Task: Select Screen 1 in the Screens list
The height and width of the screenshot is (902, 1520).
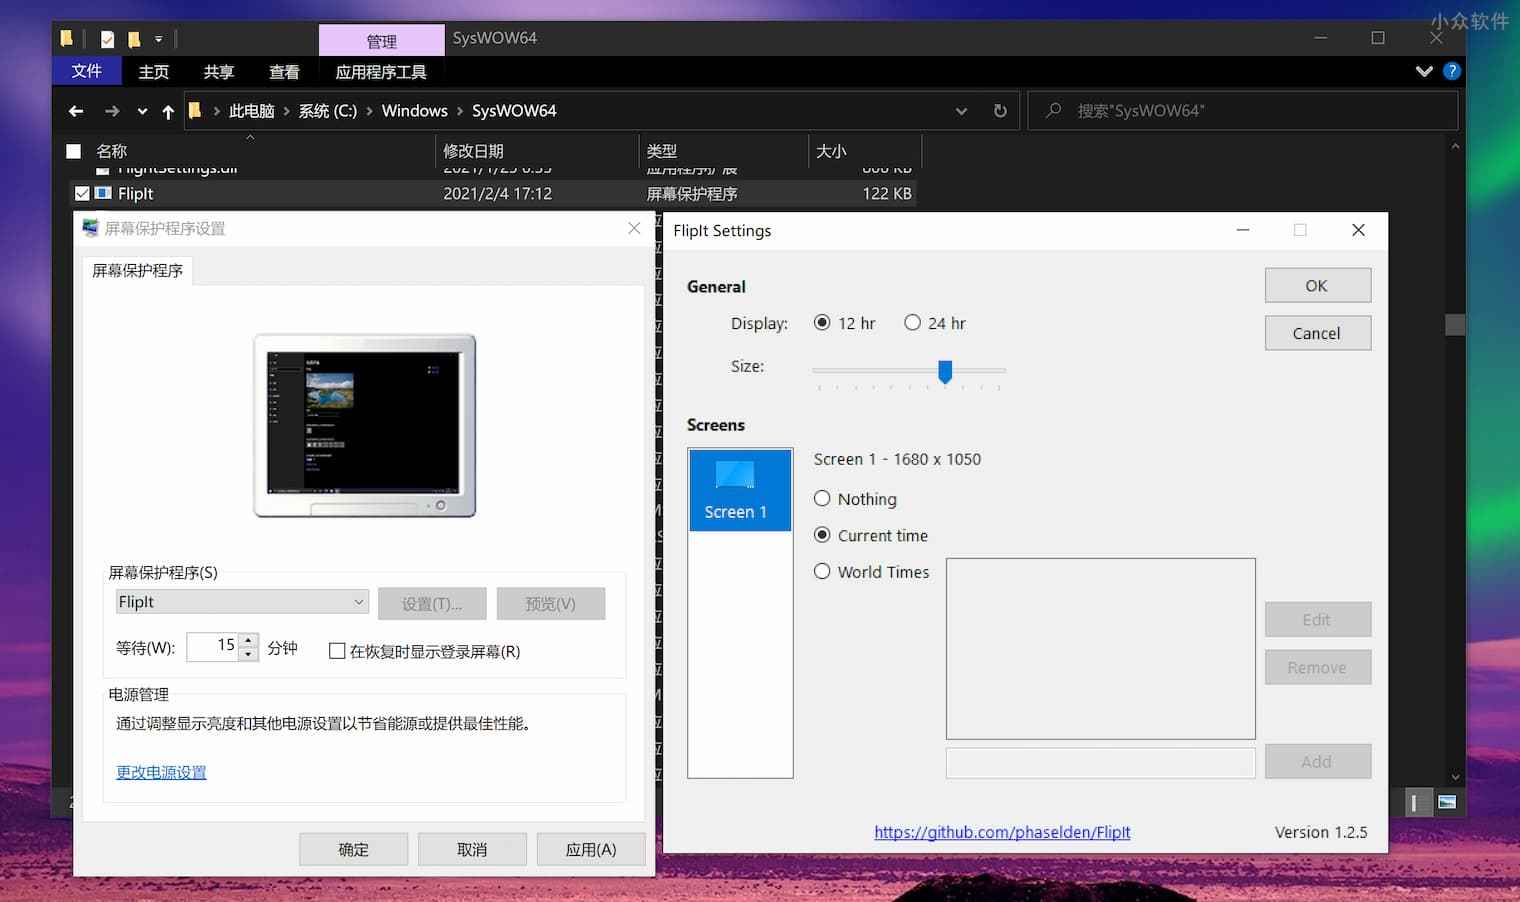Action: click(739, 490)
